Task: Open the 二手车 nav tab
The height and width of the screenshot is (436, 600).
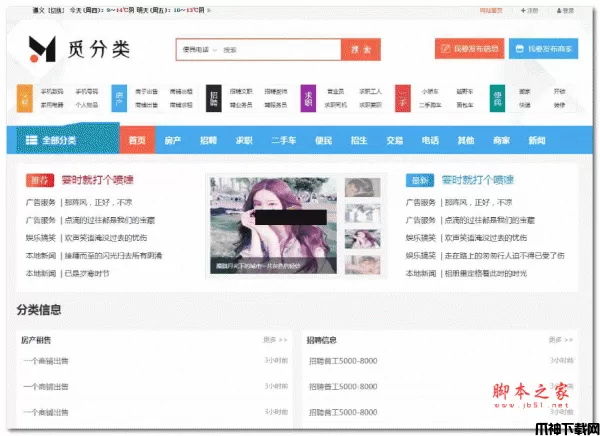Action: pos(284,140)
